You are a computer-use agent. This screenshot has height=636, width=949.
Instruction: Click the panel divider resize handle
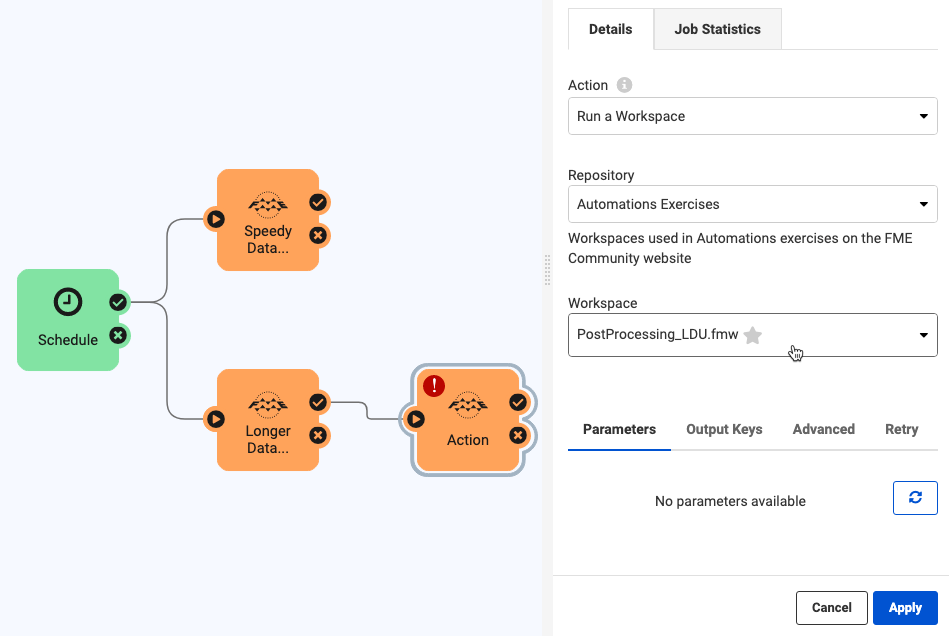tap(547, 270)
